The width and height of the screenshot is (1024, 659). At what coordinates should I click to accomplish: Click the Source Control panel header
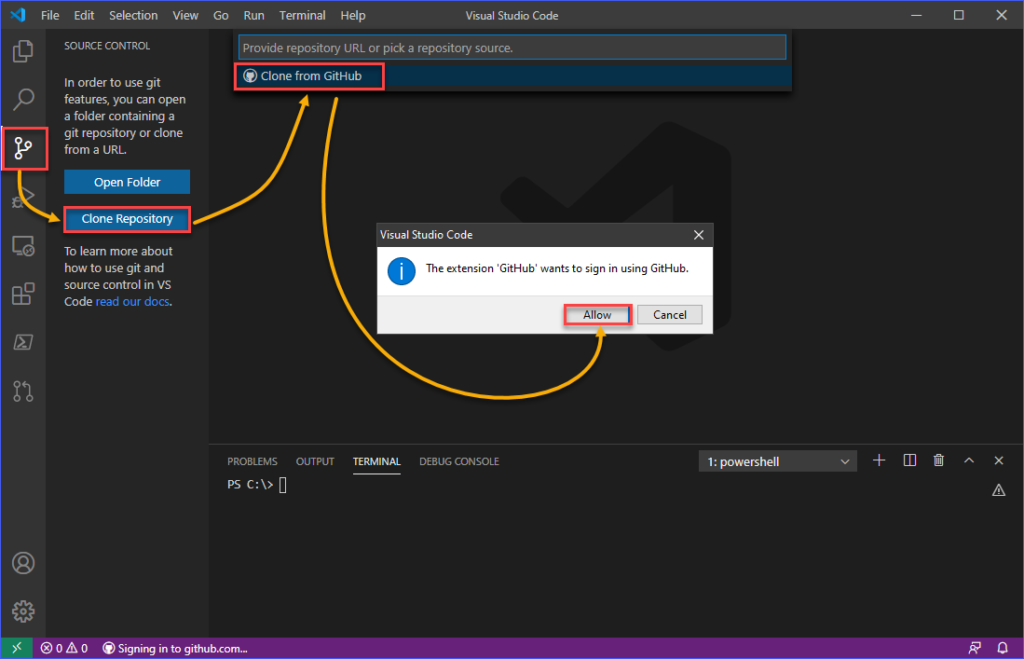pyautogui.click(x=107, y=46)
